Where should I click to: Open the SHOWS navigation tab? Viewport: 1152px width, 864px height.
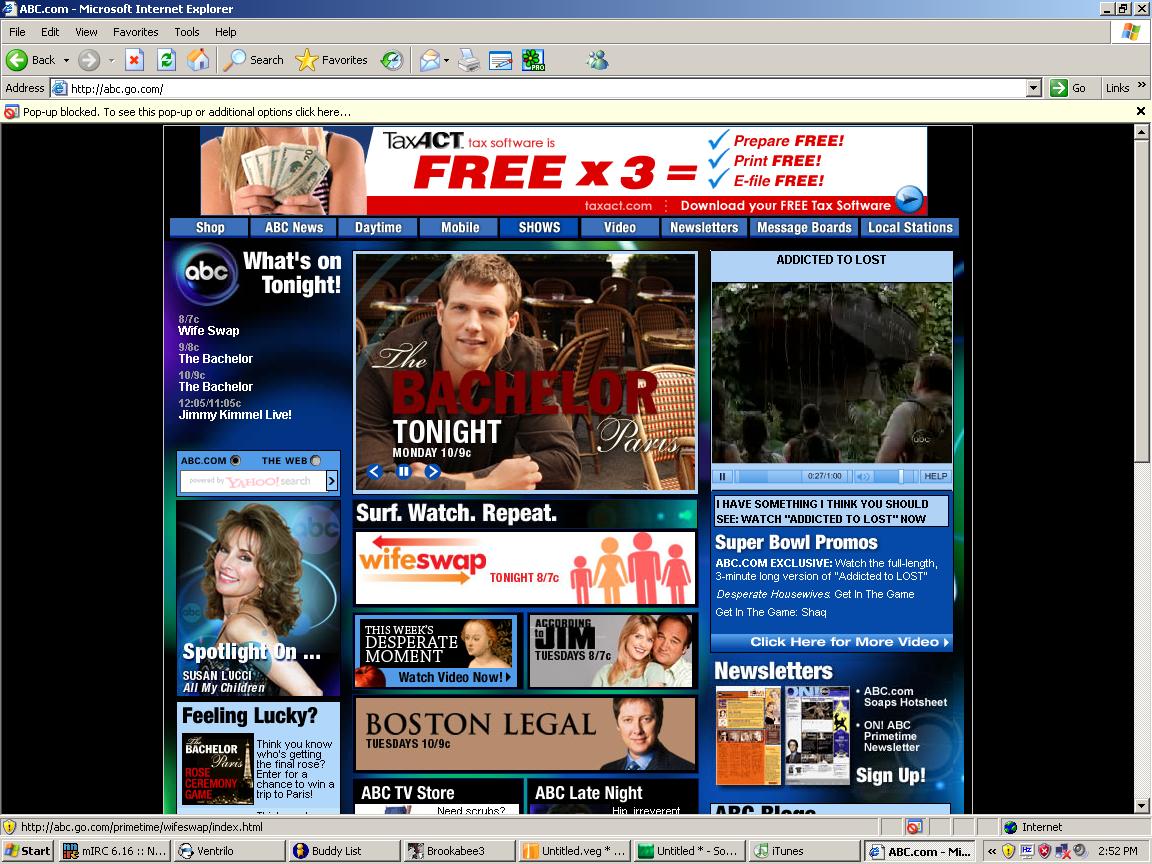pos(539,227)
